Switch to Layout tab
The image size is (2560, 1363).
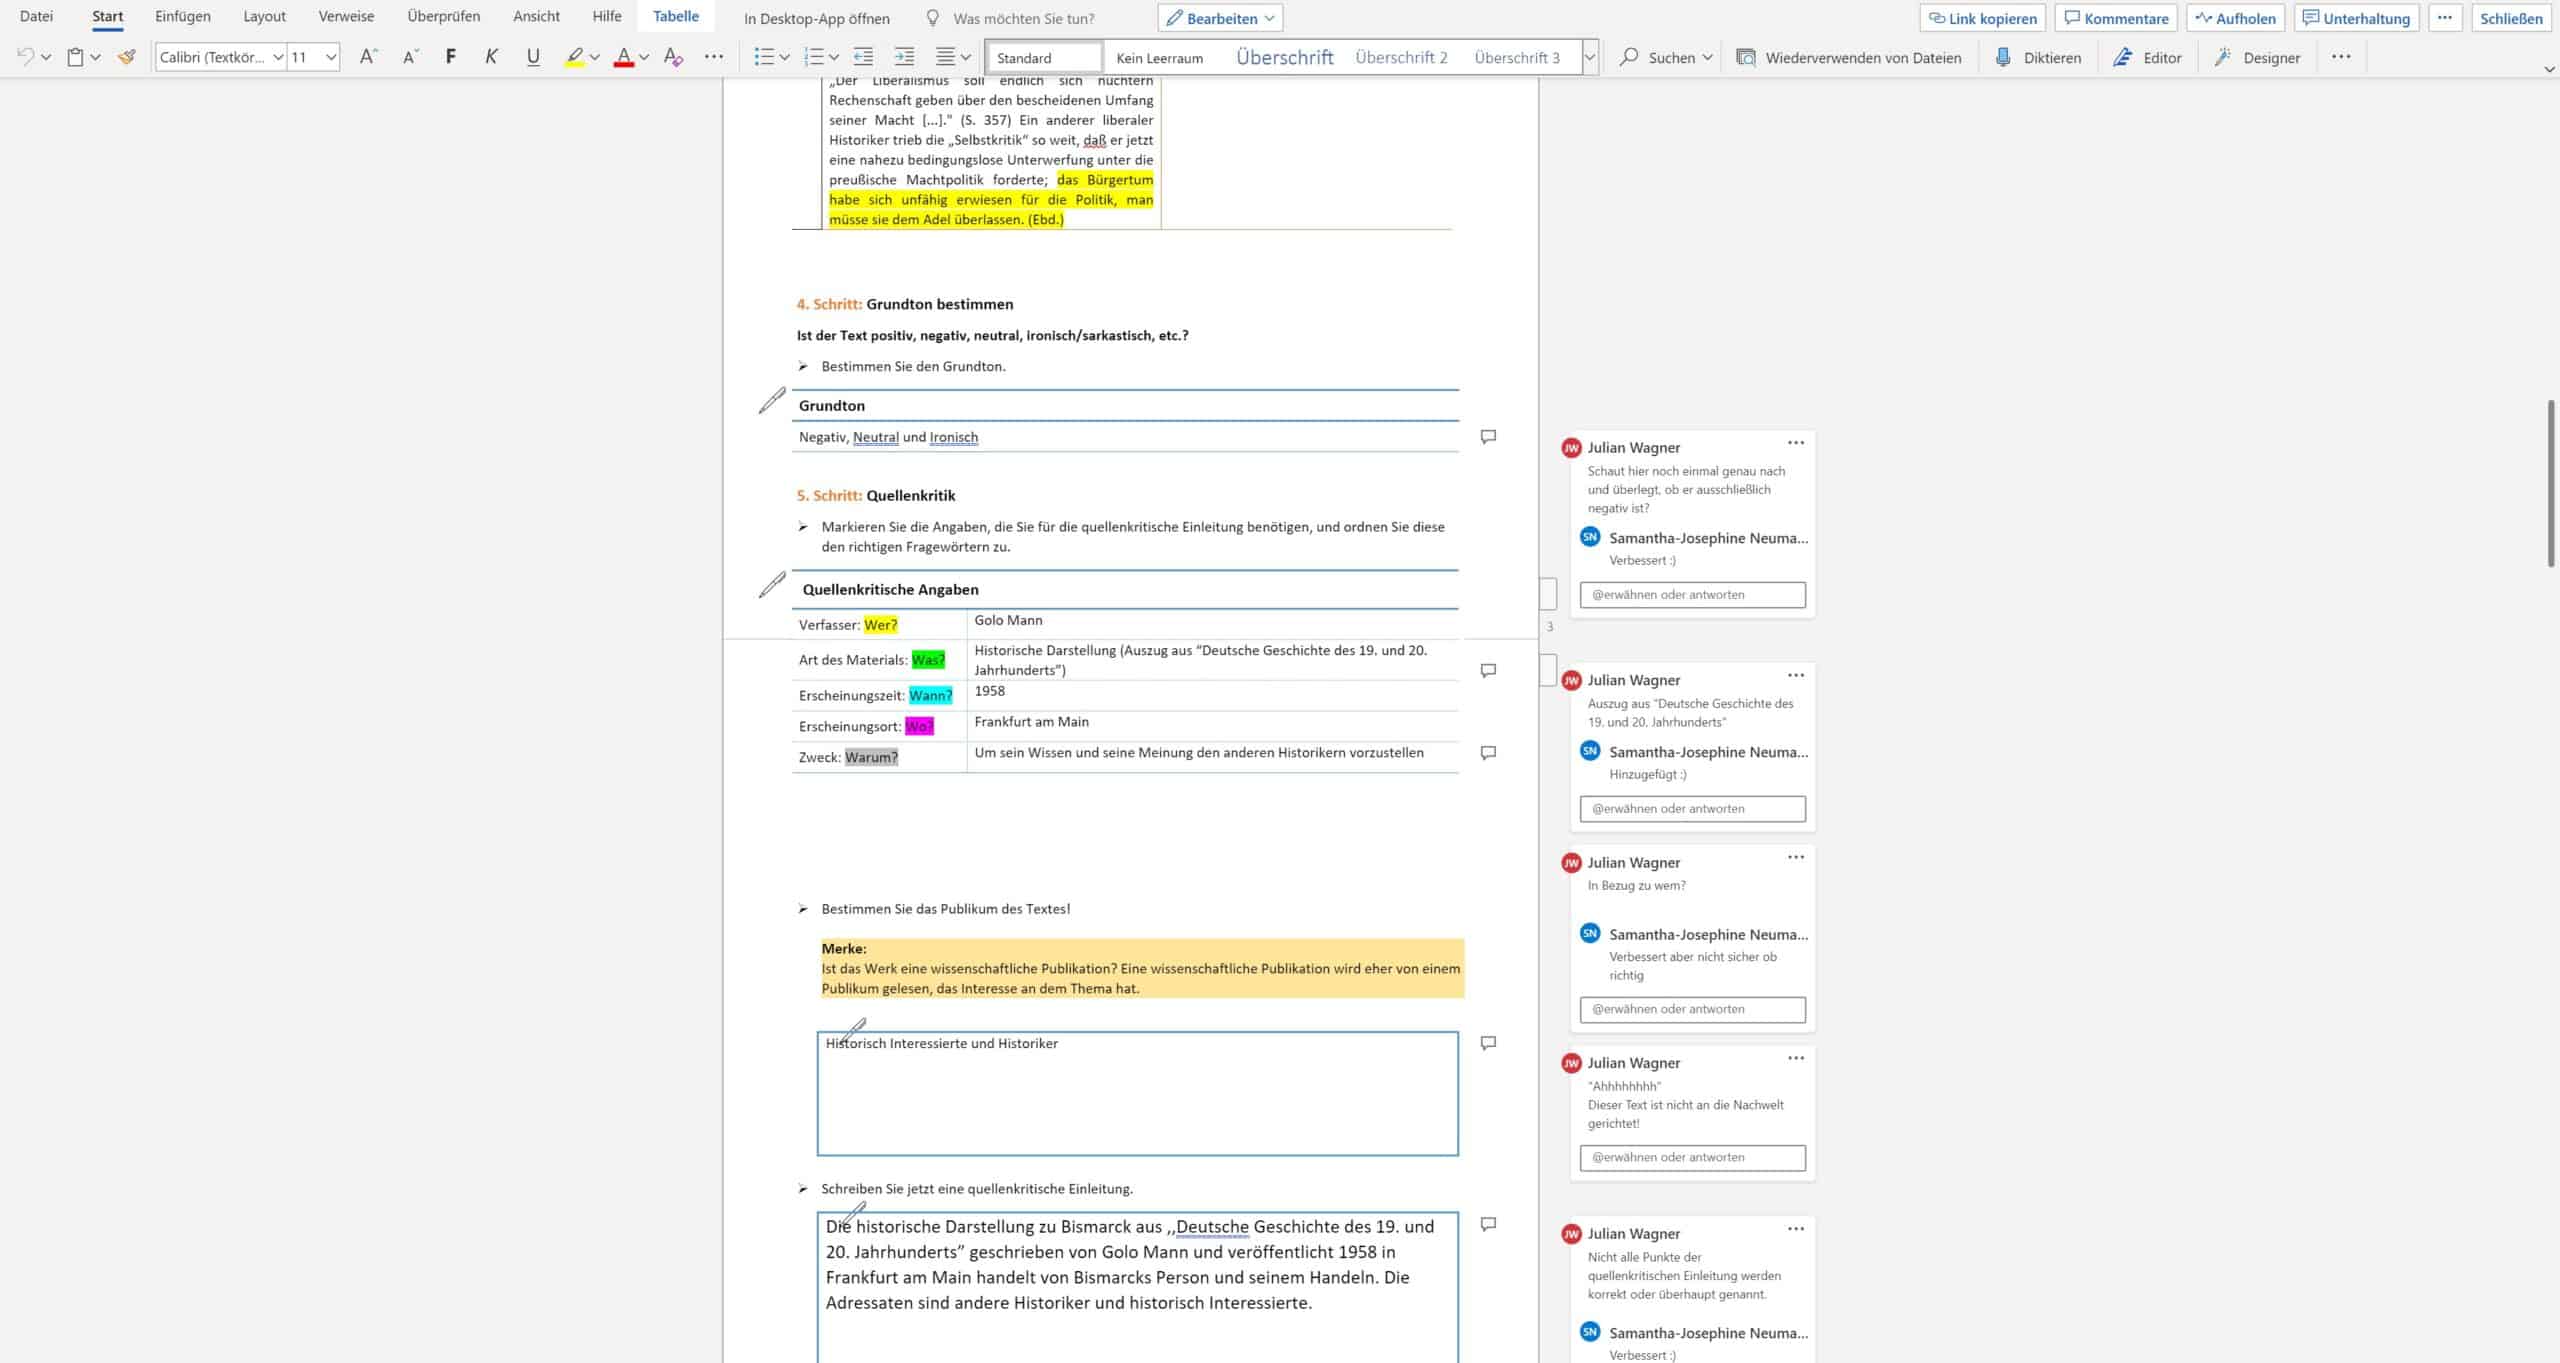(264, 17)
